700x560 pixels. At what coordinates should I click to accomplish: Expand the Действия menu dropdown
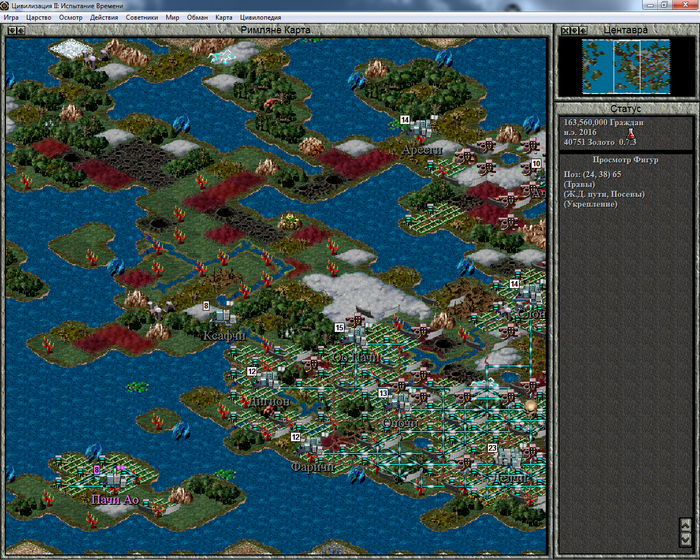103,17
